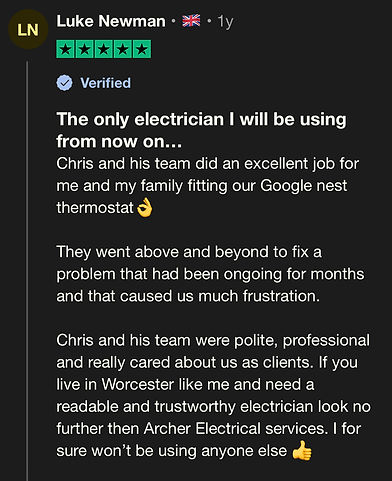Image resolution: width=392 pixels, height=481 pixels.
Task: Click the word Worcester in the review
Action: 138,384
